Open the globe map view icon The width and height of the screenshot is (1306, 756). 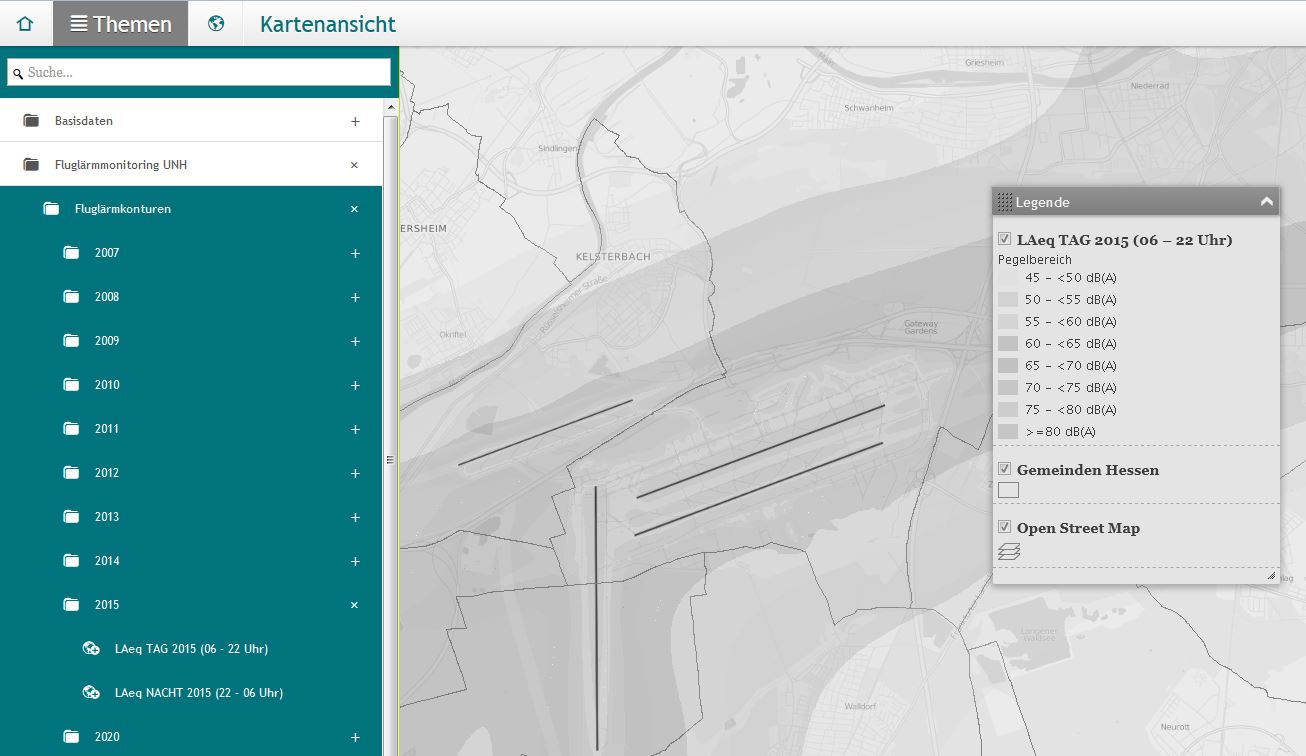click(x=216, y=24)
